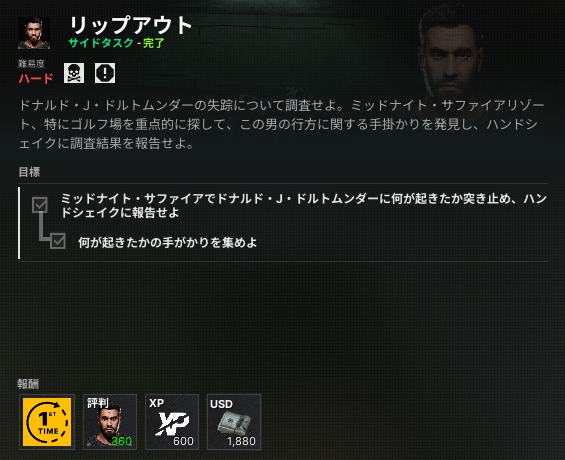Click the main objective text ミッドナイト・サファイア
565x460 pixels.
[304, 205]
